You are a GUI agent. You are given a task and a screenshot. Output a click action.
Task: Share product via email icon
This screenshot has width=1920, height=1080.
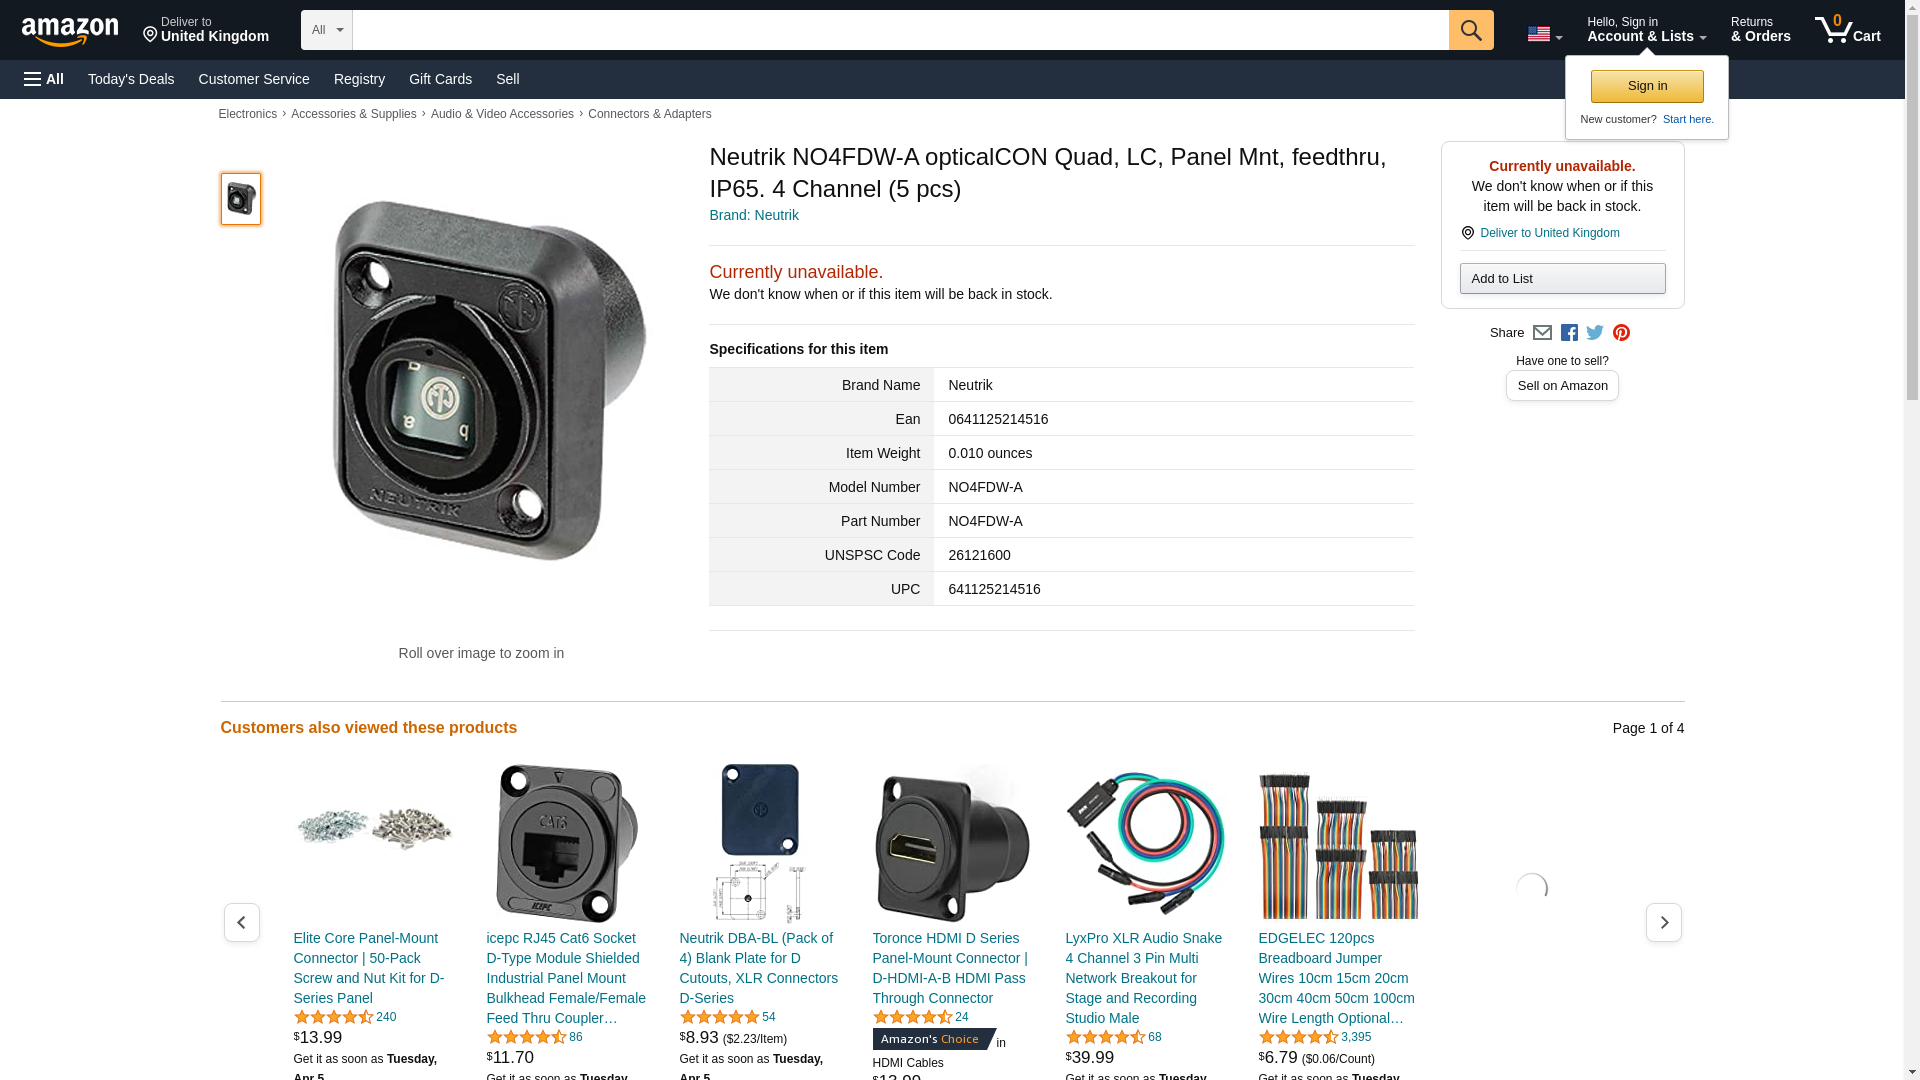(x=1542, y=333)
